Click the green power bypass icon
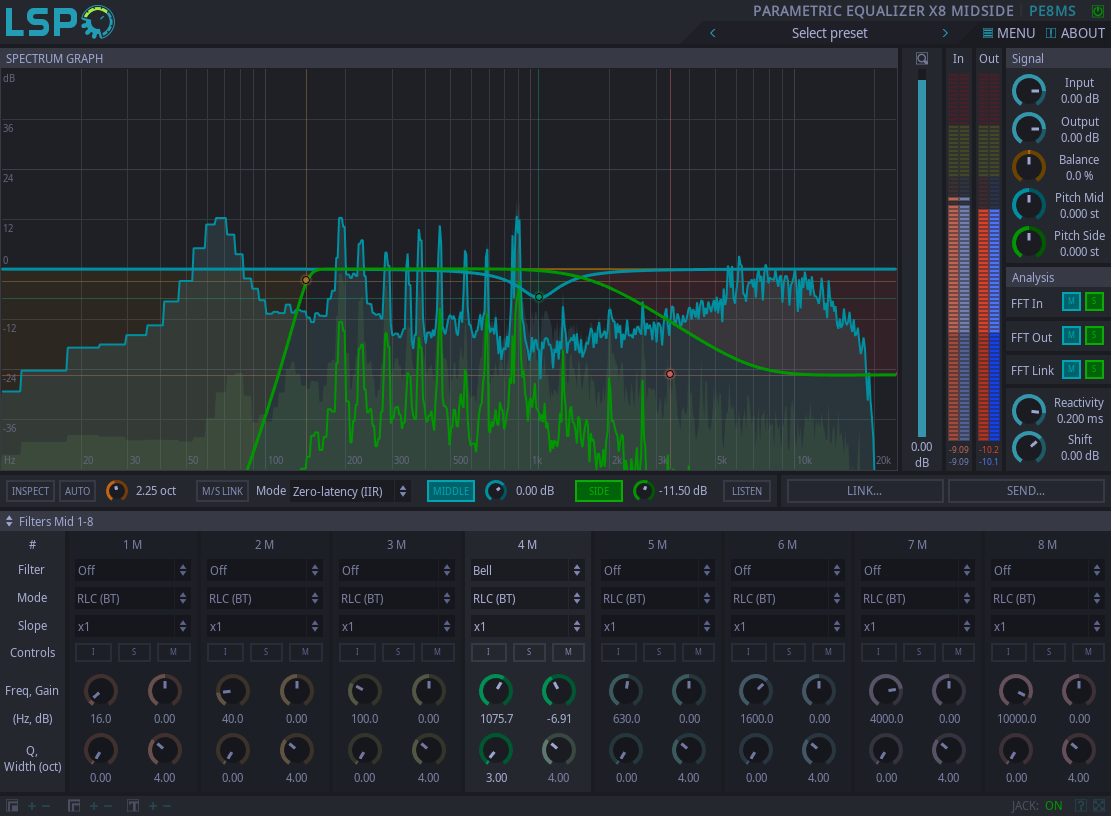This screenshot has width=1111, height=816. (x=1099, y=11)
